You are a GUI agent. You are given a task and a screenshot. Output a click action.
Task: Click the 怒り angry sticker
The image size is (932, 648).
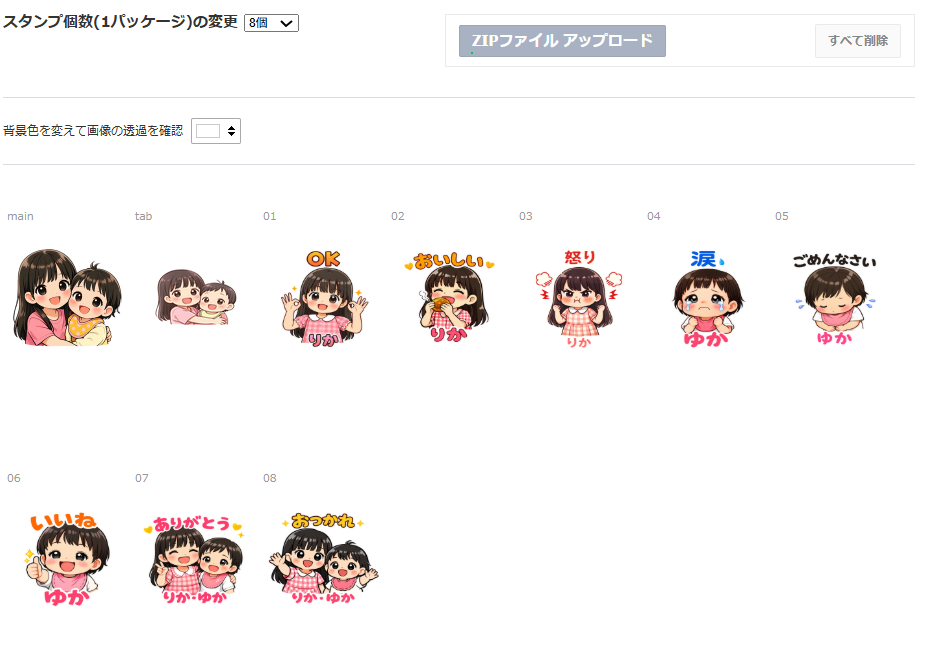click(x=579, y=298)
